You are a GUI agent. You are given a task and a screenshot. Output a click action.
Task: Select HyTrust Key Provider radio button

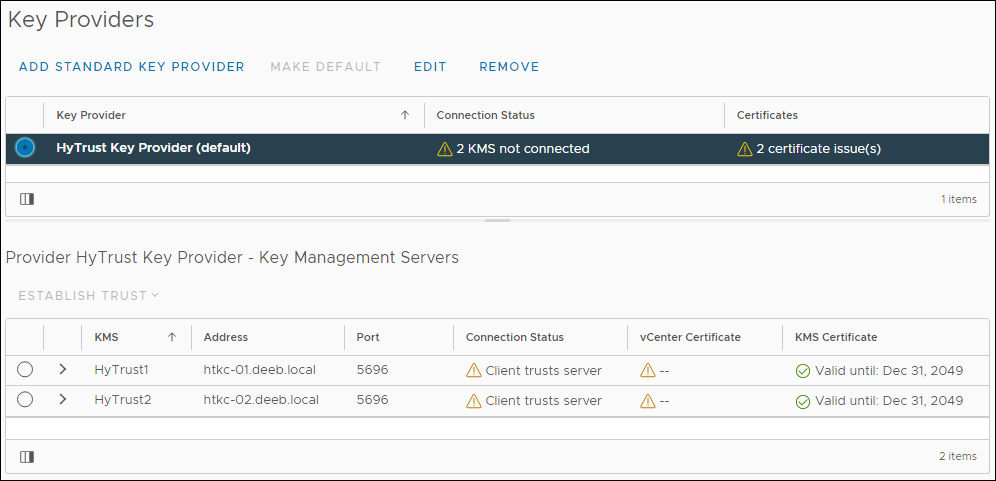25,148
